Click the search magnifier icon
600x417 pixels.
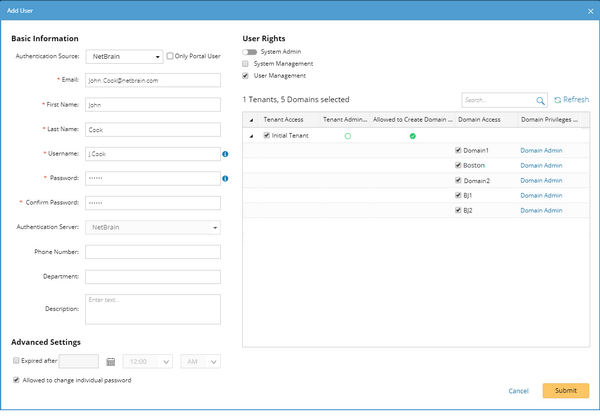[x=540, y=100]
